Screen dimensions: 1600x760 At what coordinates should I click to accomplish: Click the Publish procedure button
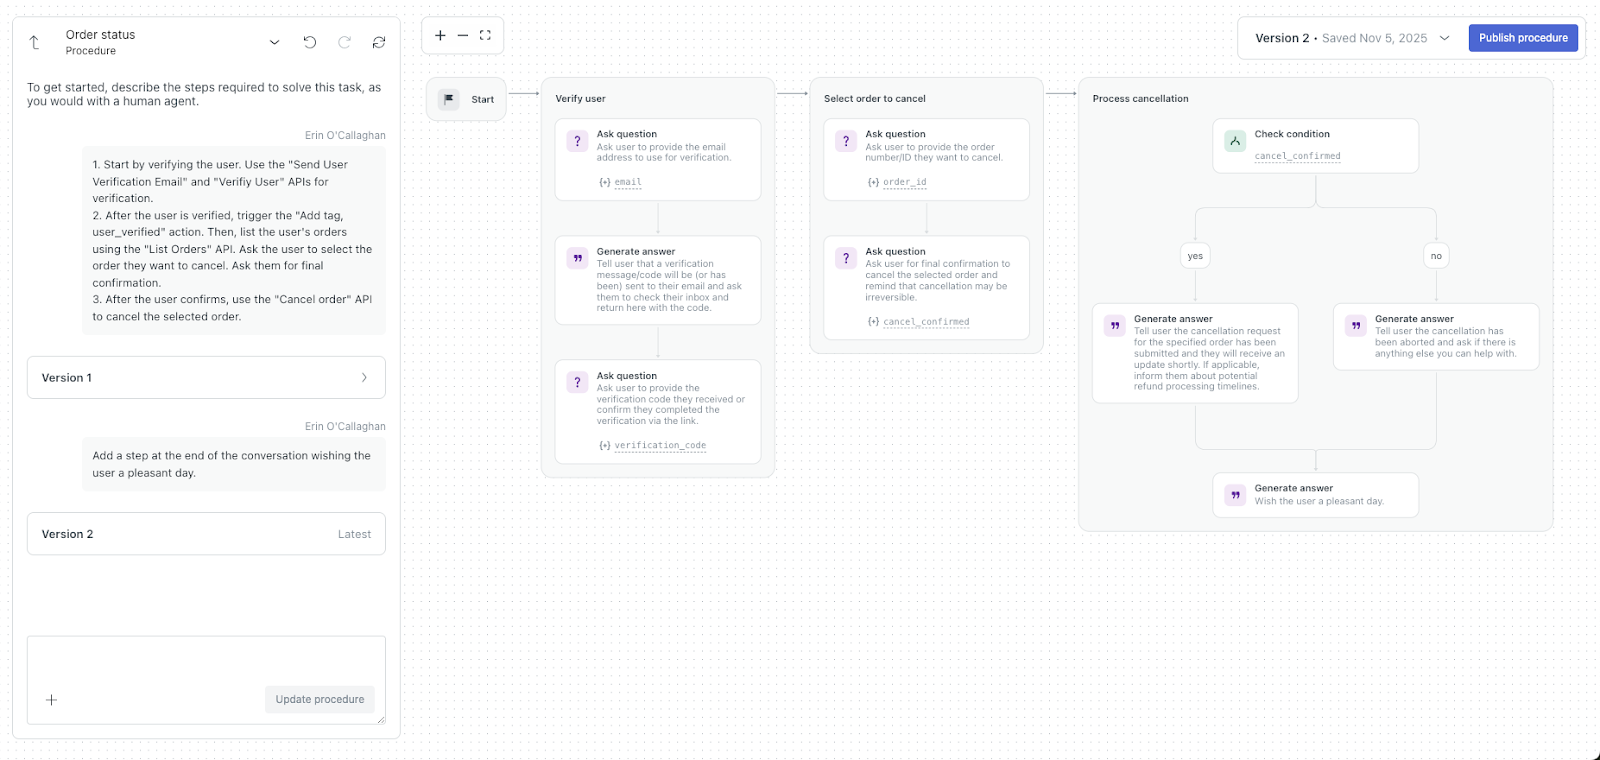pos(1523,38)
